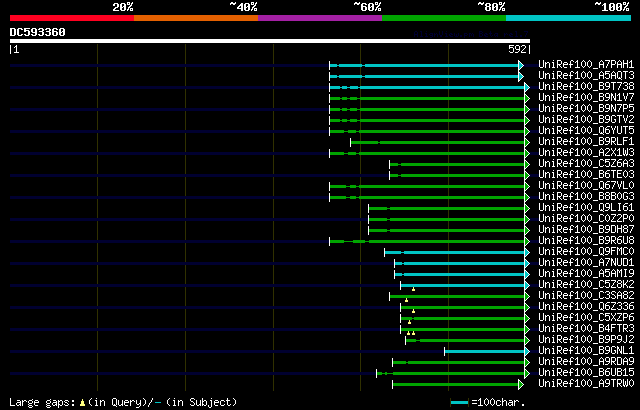Select the UniRef100_B4FTR3 label
The width and height of the screenshot is (640, 410).
[586, 329]
